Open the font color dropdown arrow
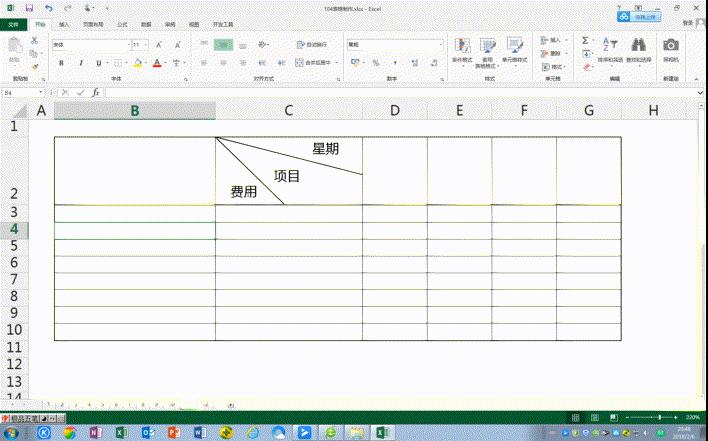This screenshot has width=708, height=441. [x=166, y=63]
